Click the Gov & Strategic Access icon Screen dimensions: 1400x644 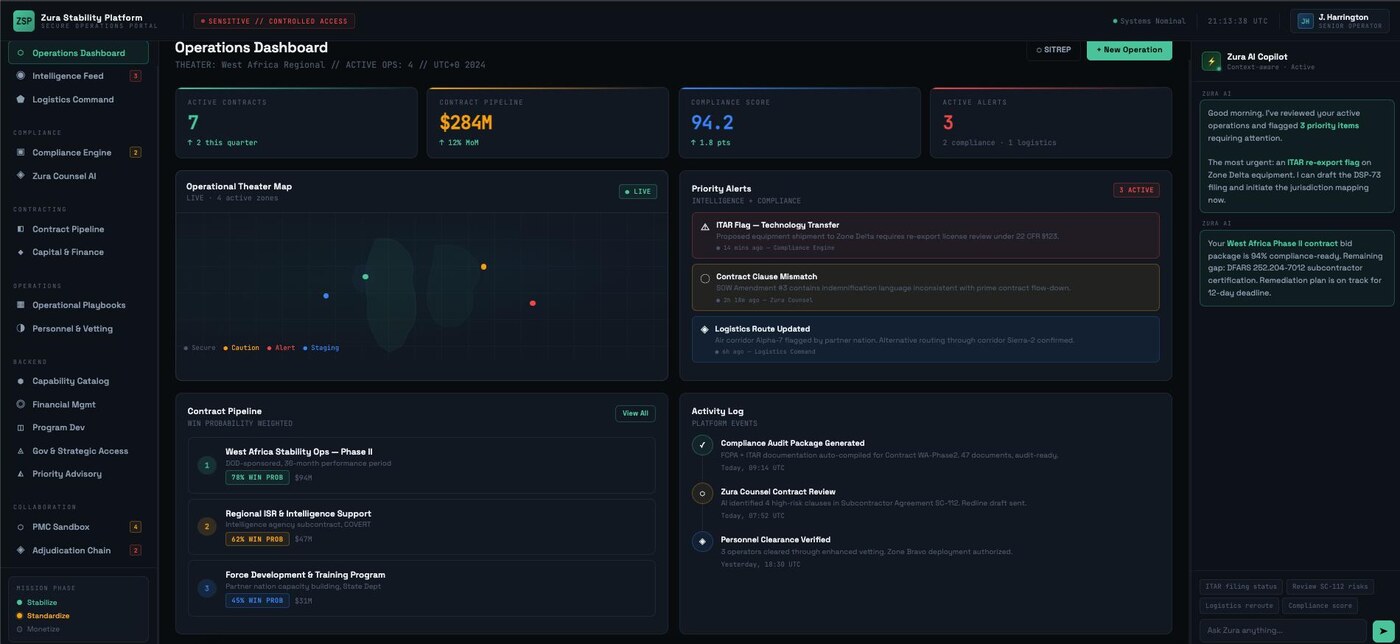[21, 451]
